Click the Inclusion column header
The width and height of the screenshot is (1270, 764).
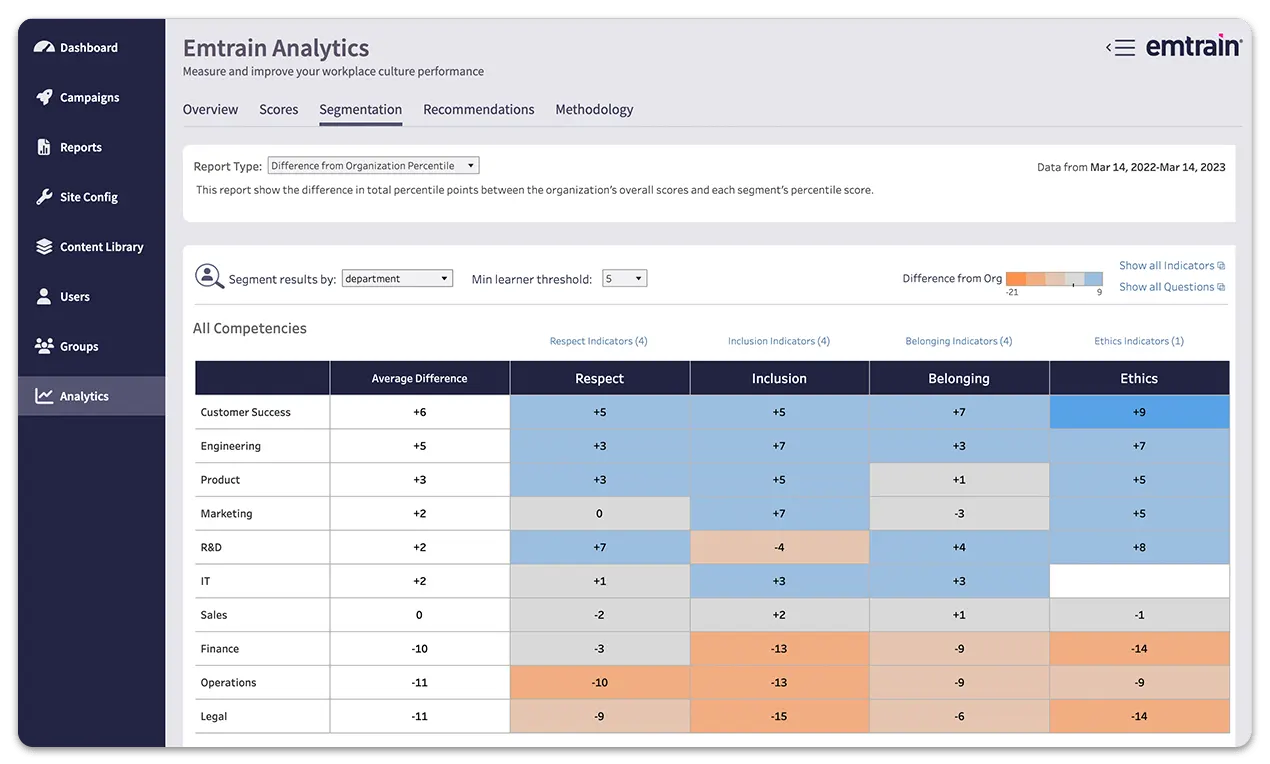click(x=779, y=378)
